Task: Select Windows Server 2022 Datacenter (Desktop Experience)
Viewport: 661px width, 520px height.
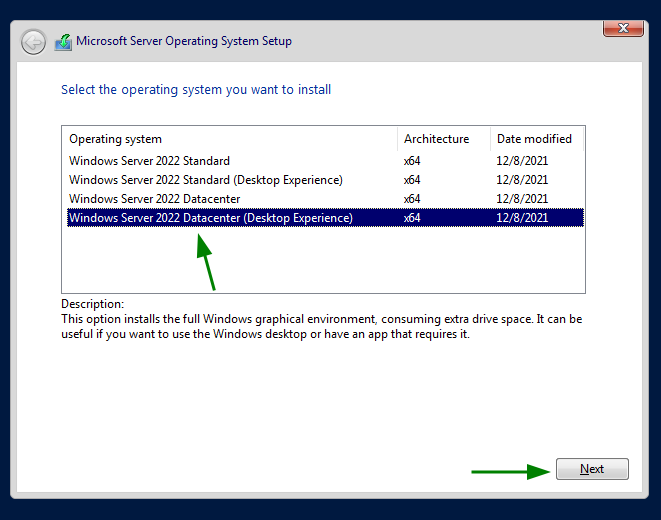Action: [x=325, y=218]
